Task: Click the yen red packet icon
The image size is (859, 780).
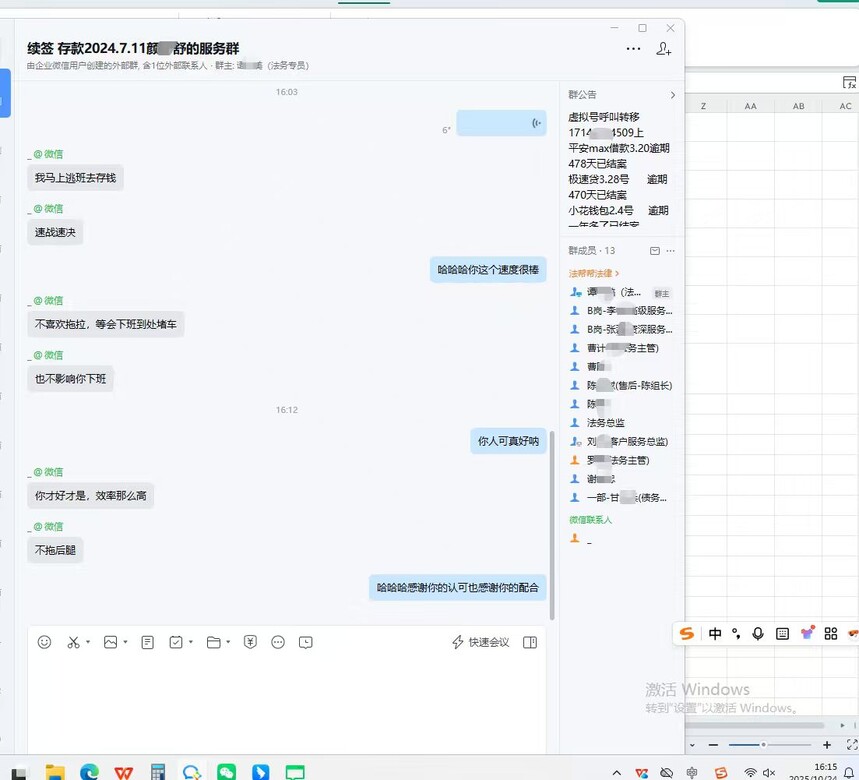Action: coord(250,642)
